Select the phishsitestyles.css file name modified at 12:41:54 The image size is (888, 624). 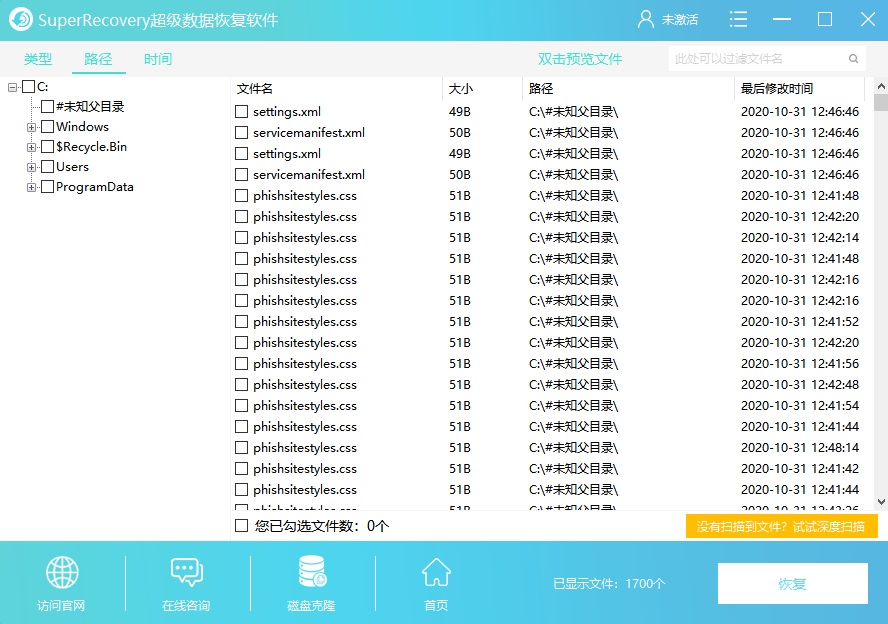305,405
